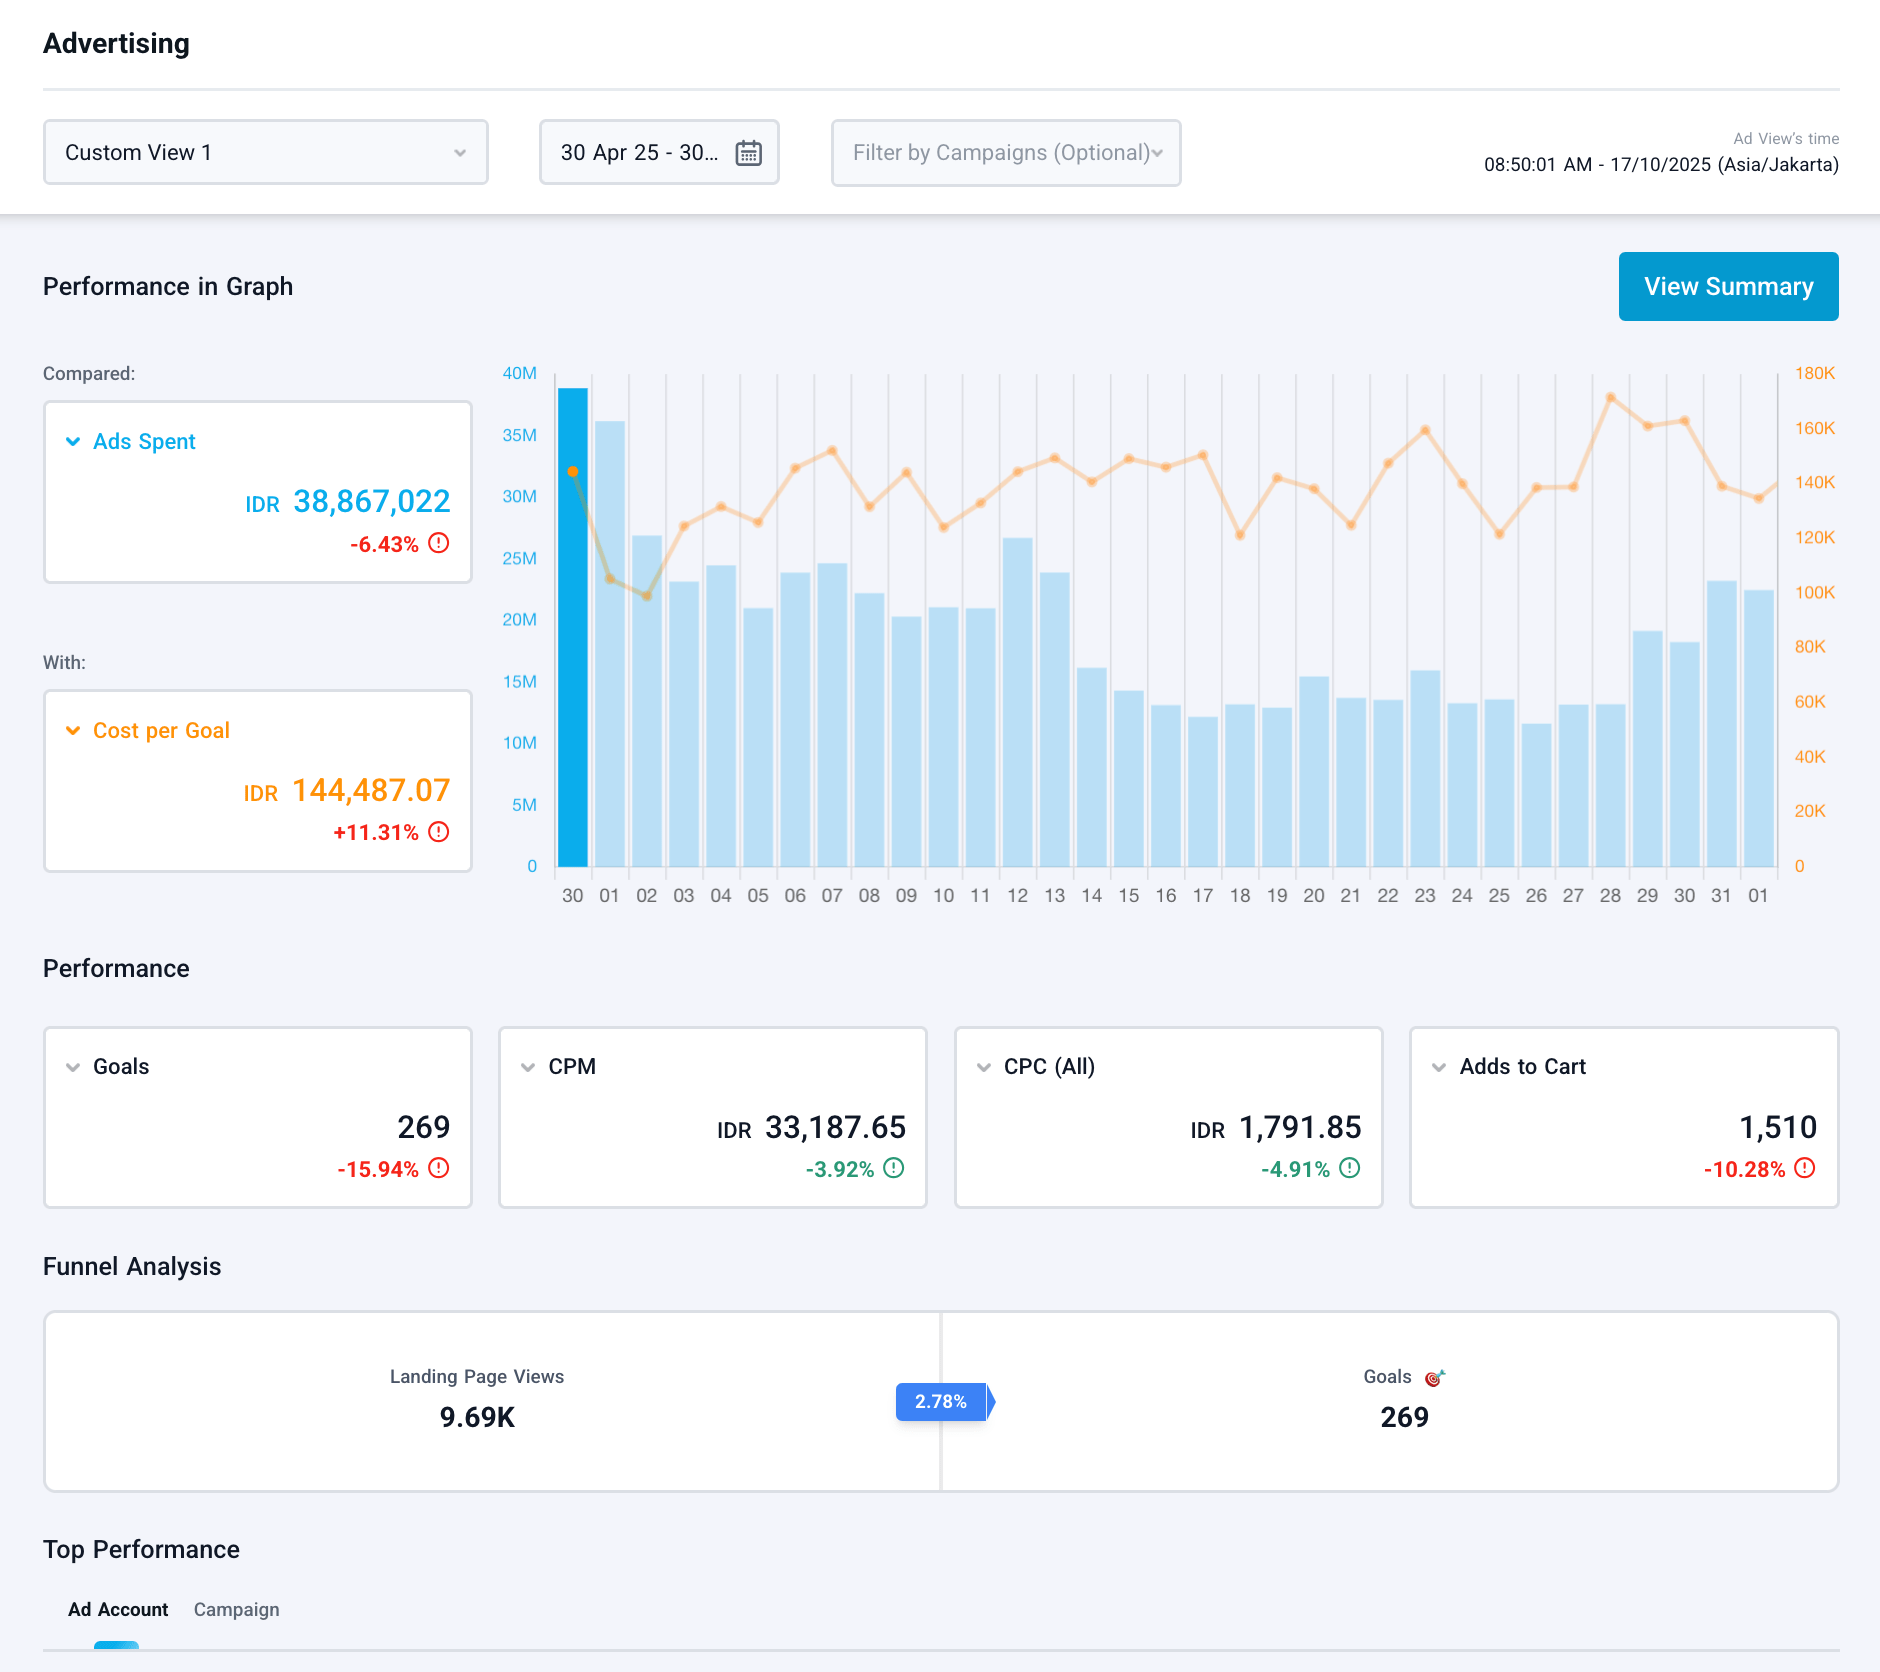Click the calendar icon in date range field
This screenshot has width=1880, height=1672.
[x=748, y=153]
